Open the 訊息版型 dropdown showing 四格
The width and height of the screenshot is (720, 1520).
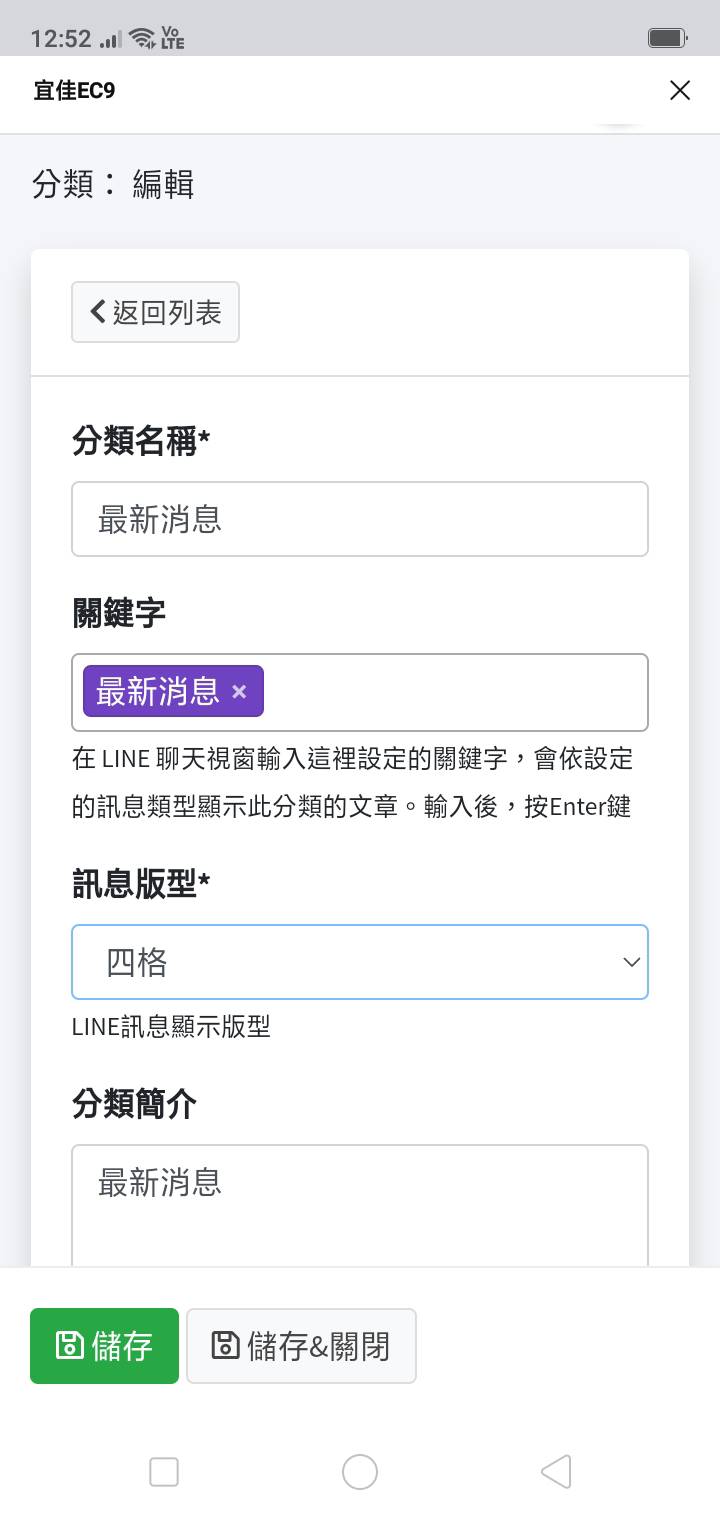click(x=340, y=962)
